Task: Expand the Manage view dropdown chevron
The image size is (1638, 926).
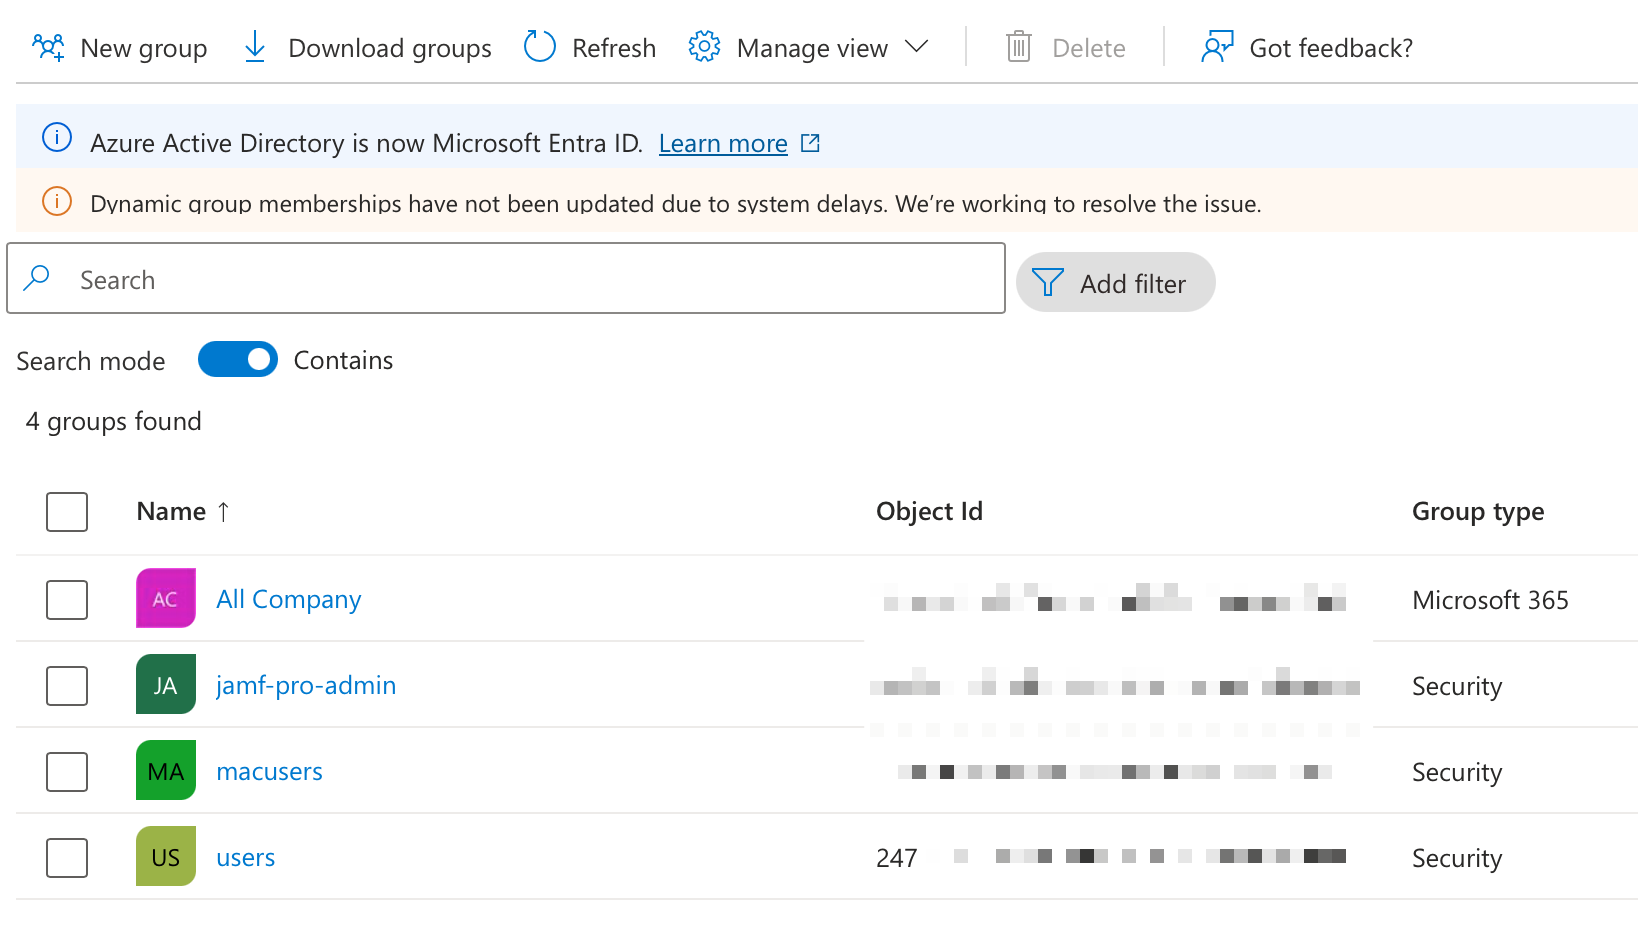Action: [x=916, y=47]
